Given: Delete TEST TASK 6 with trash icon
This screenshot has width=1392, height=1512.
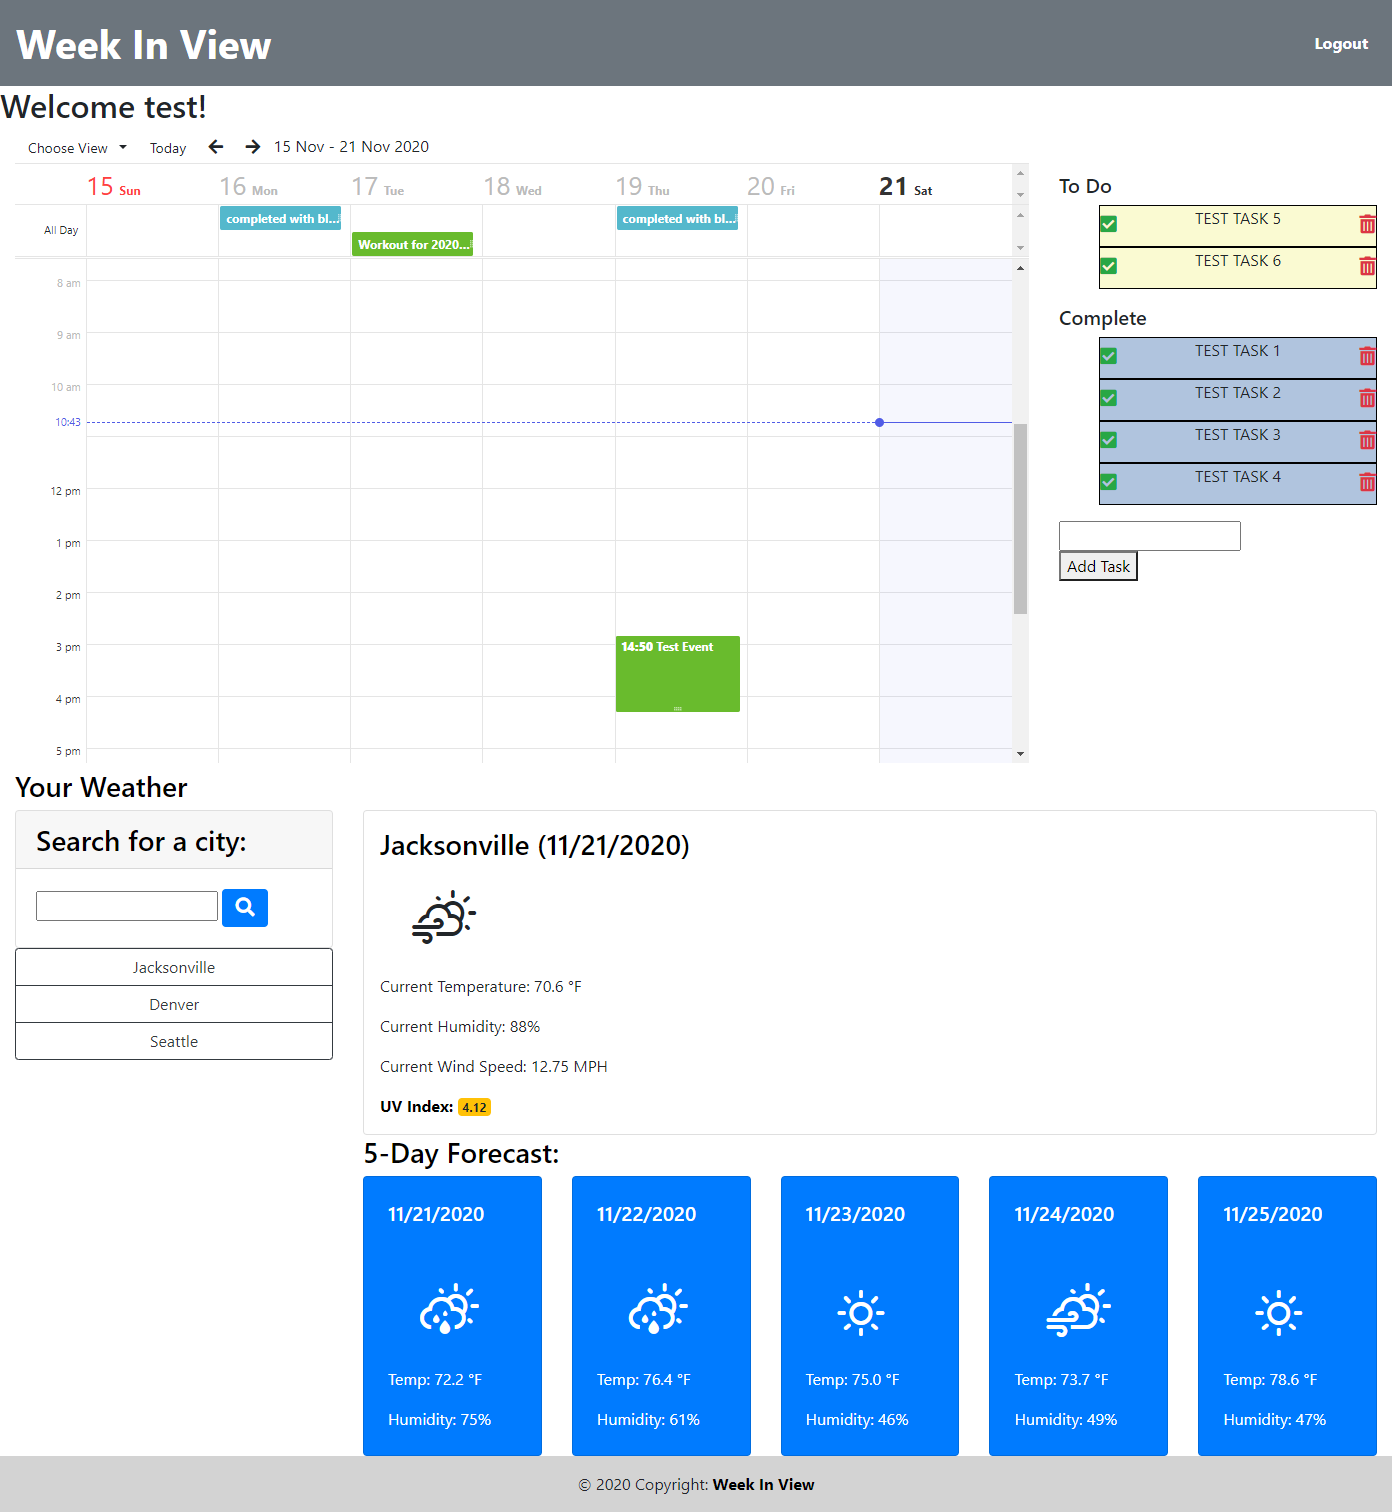Looking at the screenshot, I should (1367, 267).
